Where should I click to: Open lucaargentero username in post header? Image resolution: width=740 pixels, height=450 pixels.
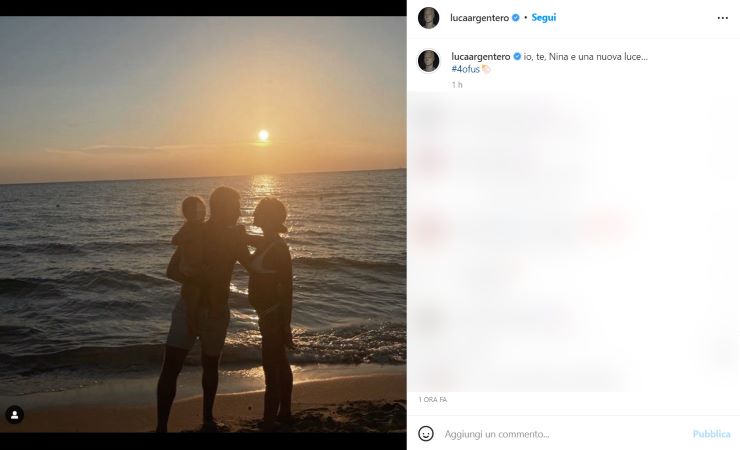[x=479, y=18]
